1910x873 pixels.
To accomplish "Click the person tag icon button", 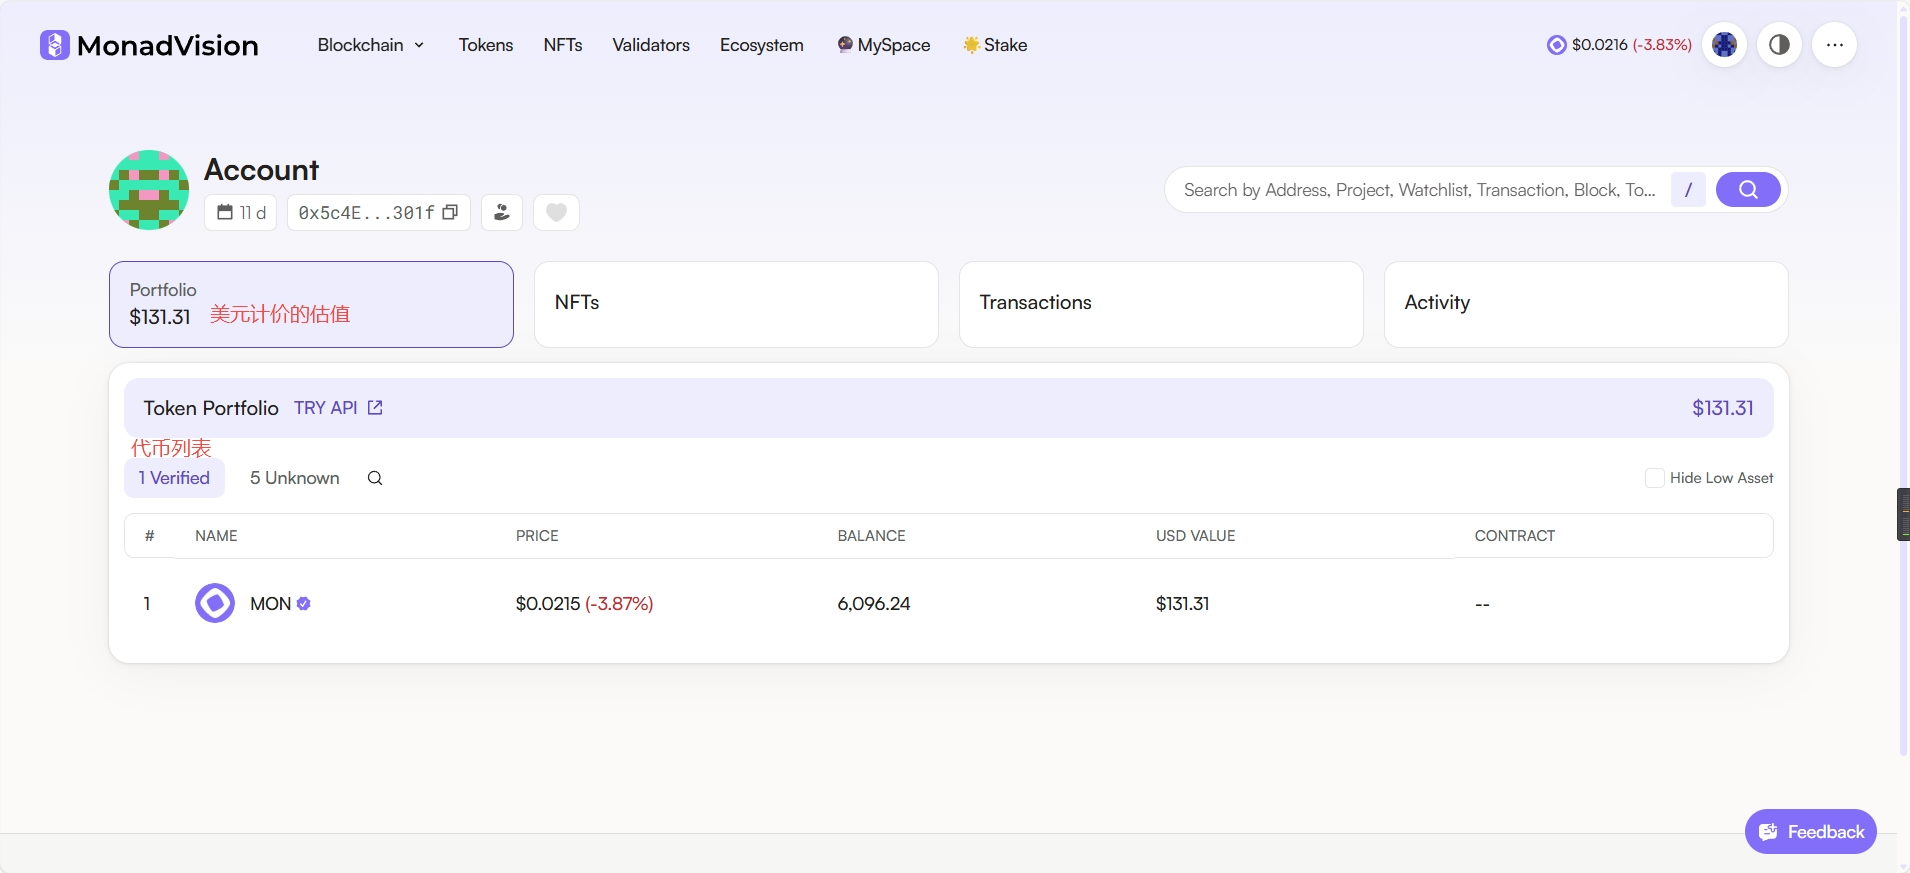I will coord(502,212).
